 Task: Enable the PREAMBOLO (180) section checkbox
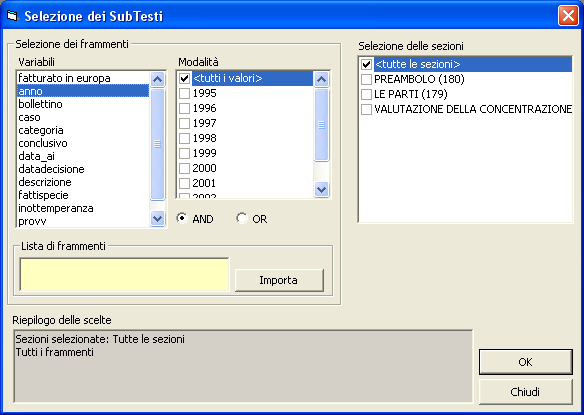366,79
